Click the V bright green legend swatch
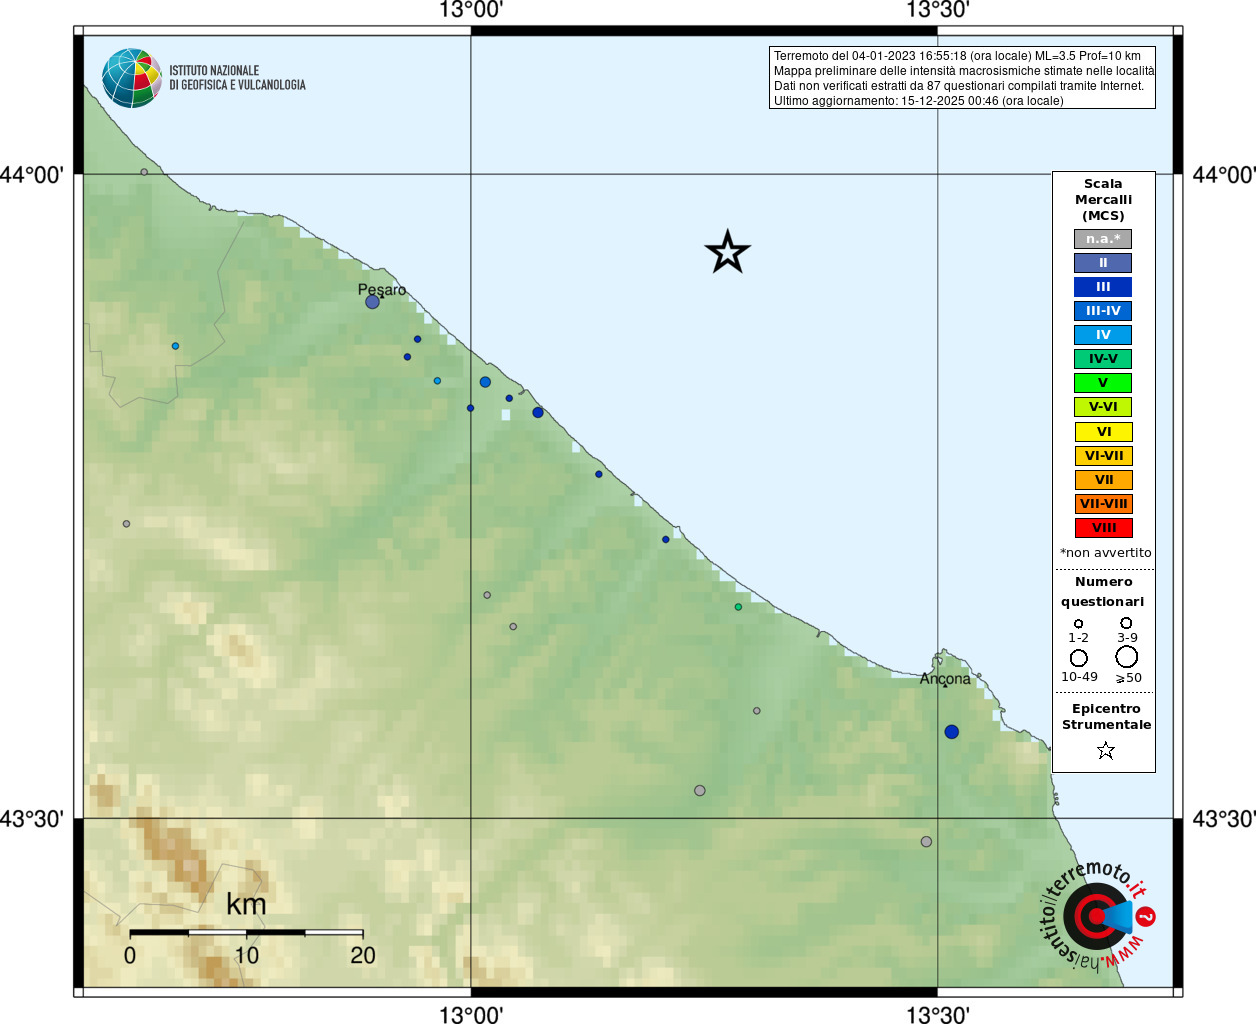The height and width of the screenshot is (1024, 1256). 1103,383
